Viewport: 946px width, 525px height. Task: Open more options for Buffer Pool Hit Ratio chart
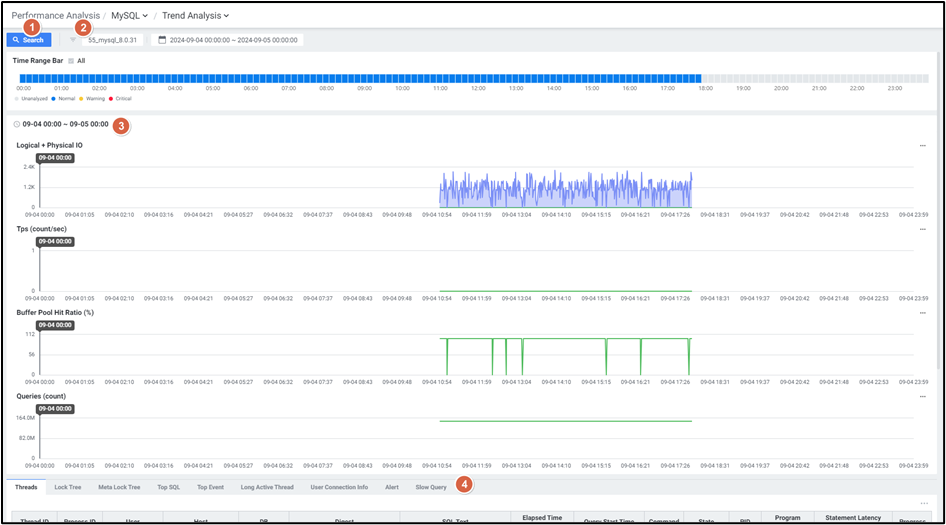(922, 312)
